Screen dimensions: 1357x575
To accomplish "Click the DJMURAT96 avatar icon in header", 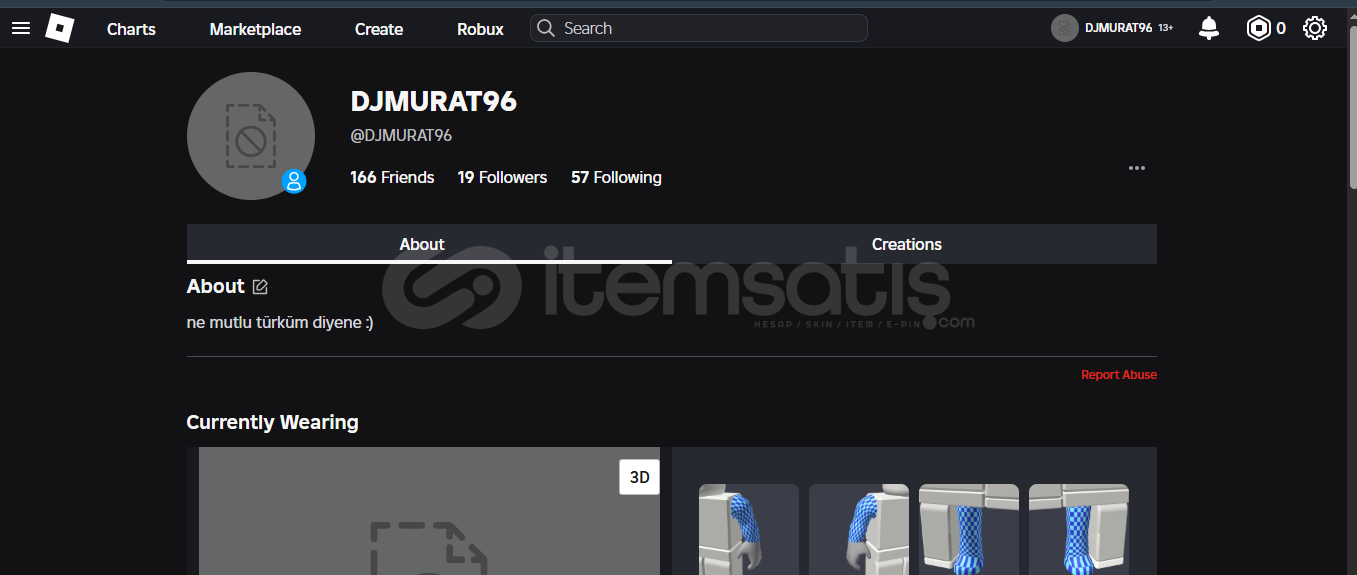I will [1064, 29].
